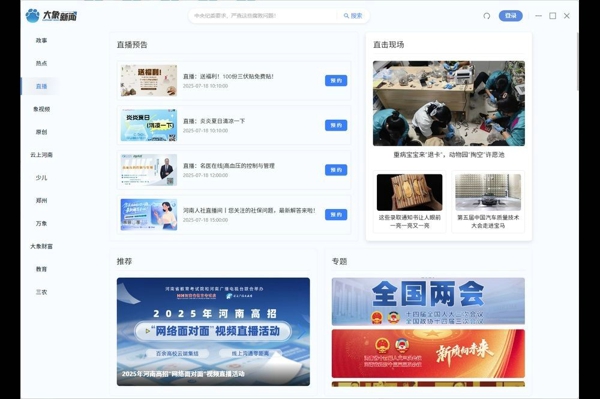Click the 直击现场 section heading

coord(388,45)
